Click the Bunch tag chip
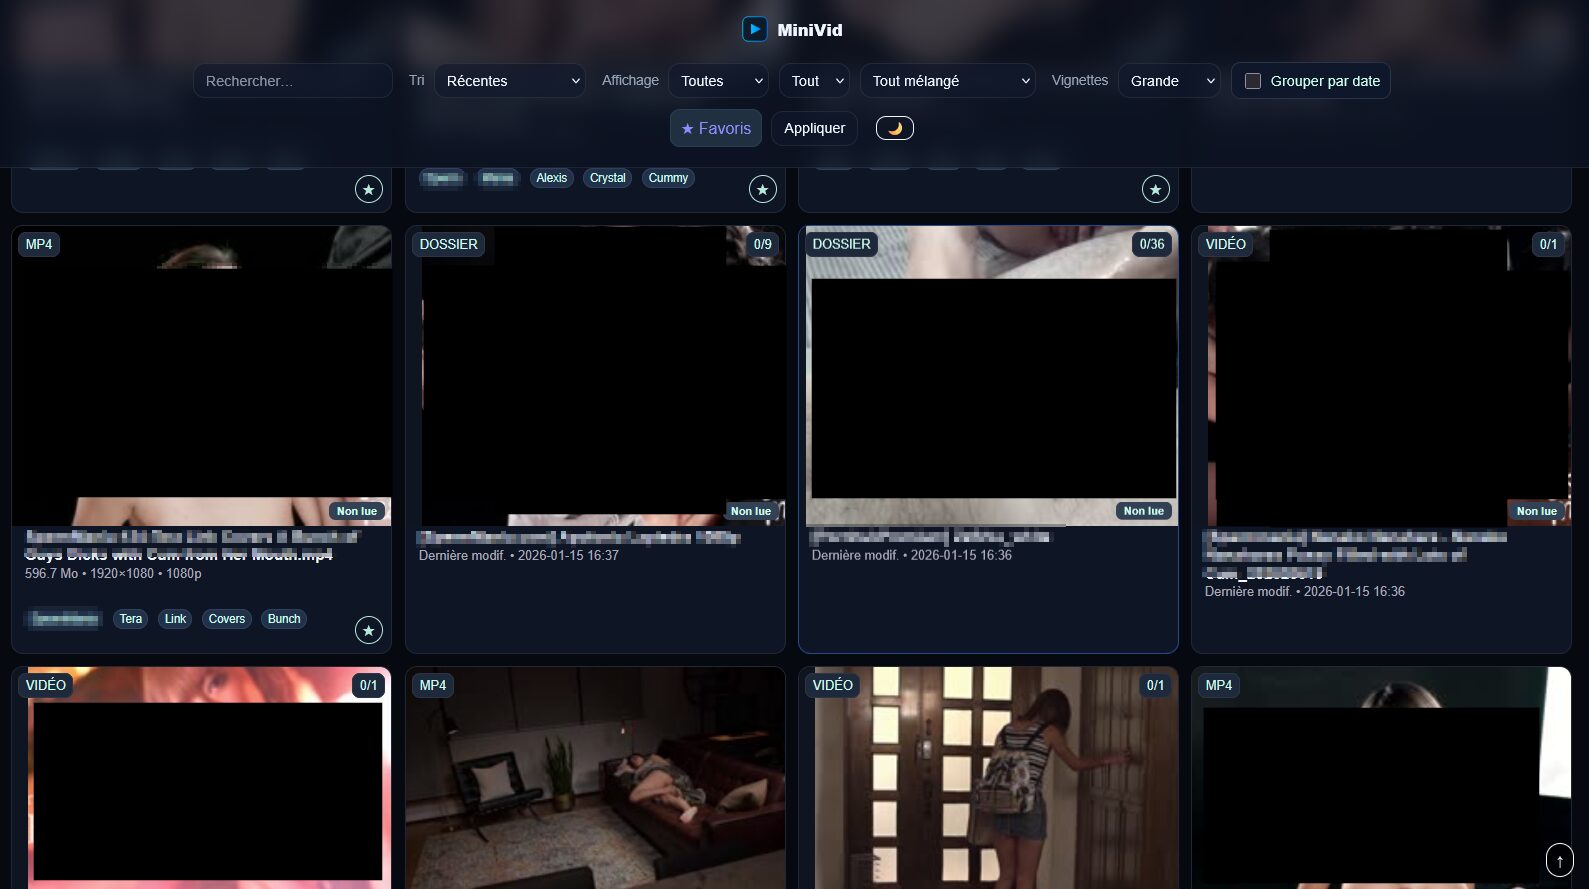This screenshot has height=889, width=1589. (284, 619)
